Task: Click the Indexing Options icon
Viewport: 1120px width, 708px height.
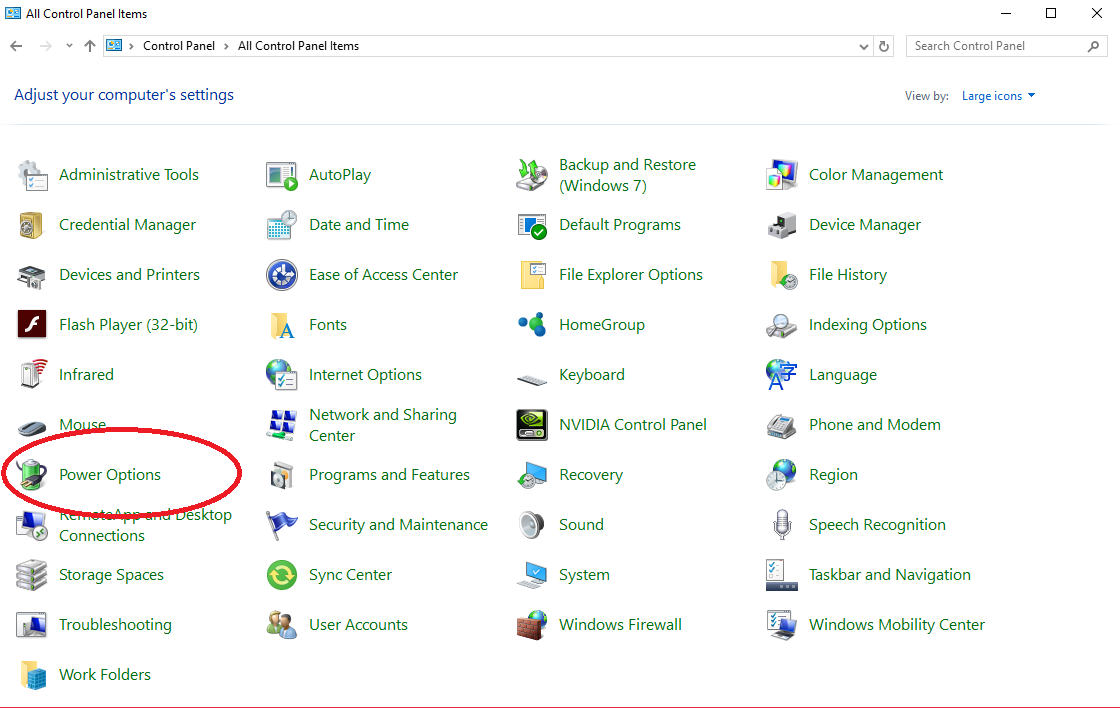Action: click(x=781, y=325)
